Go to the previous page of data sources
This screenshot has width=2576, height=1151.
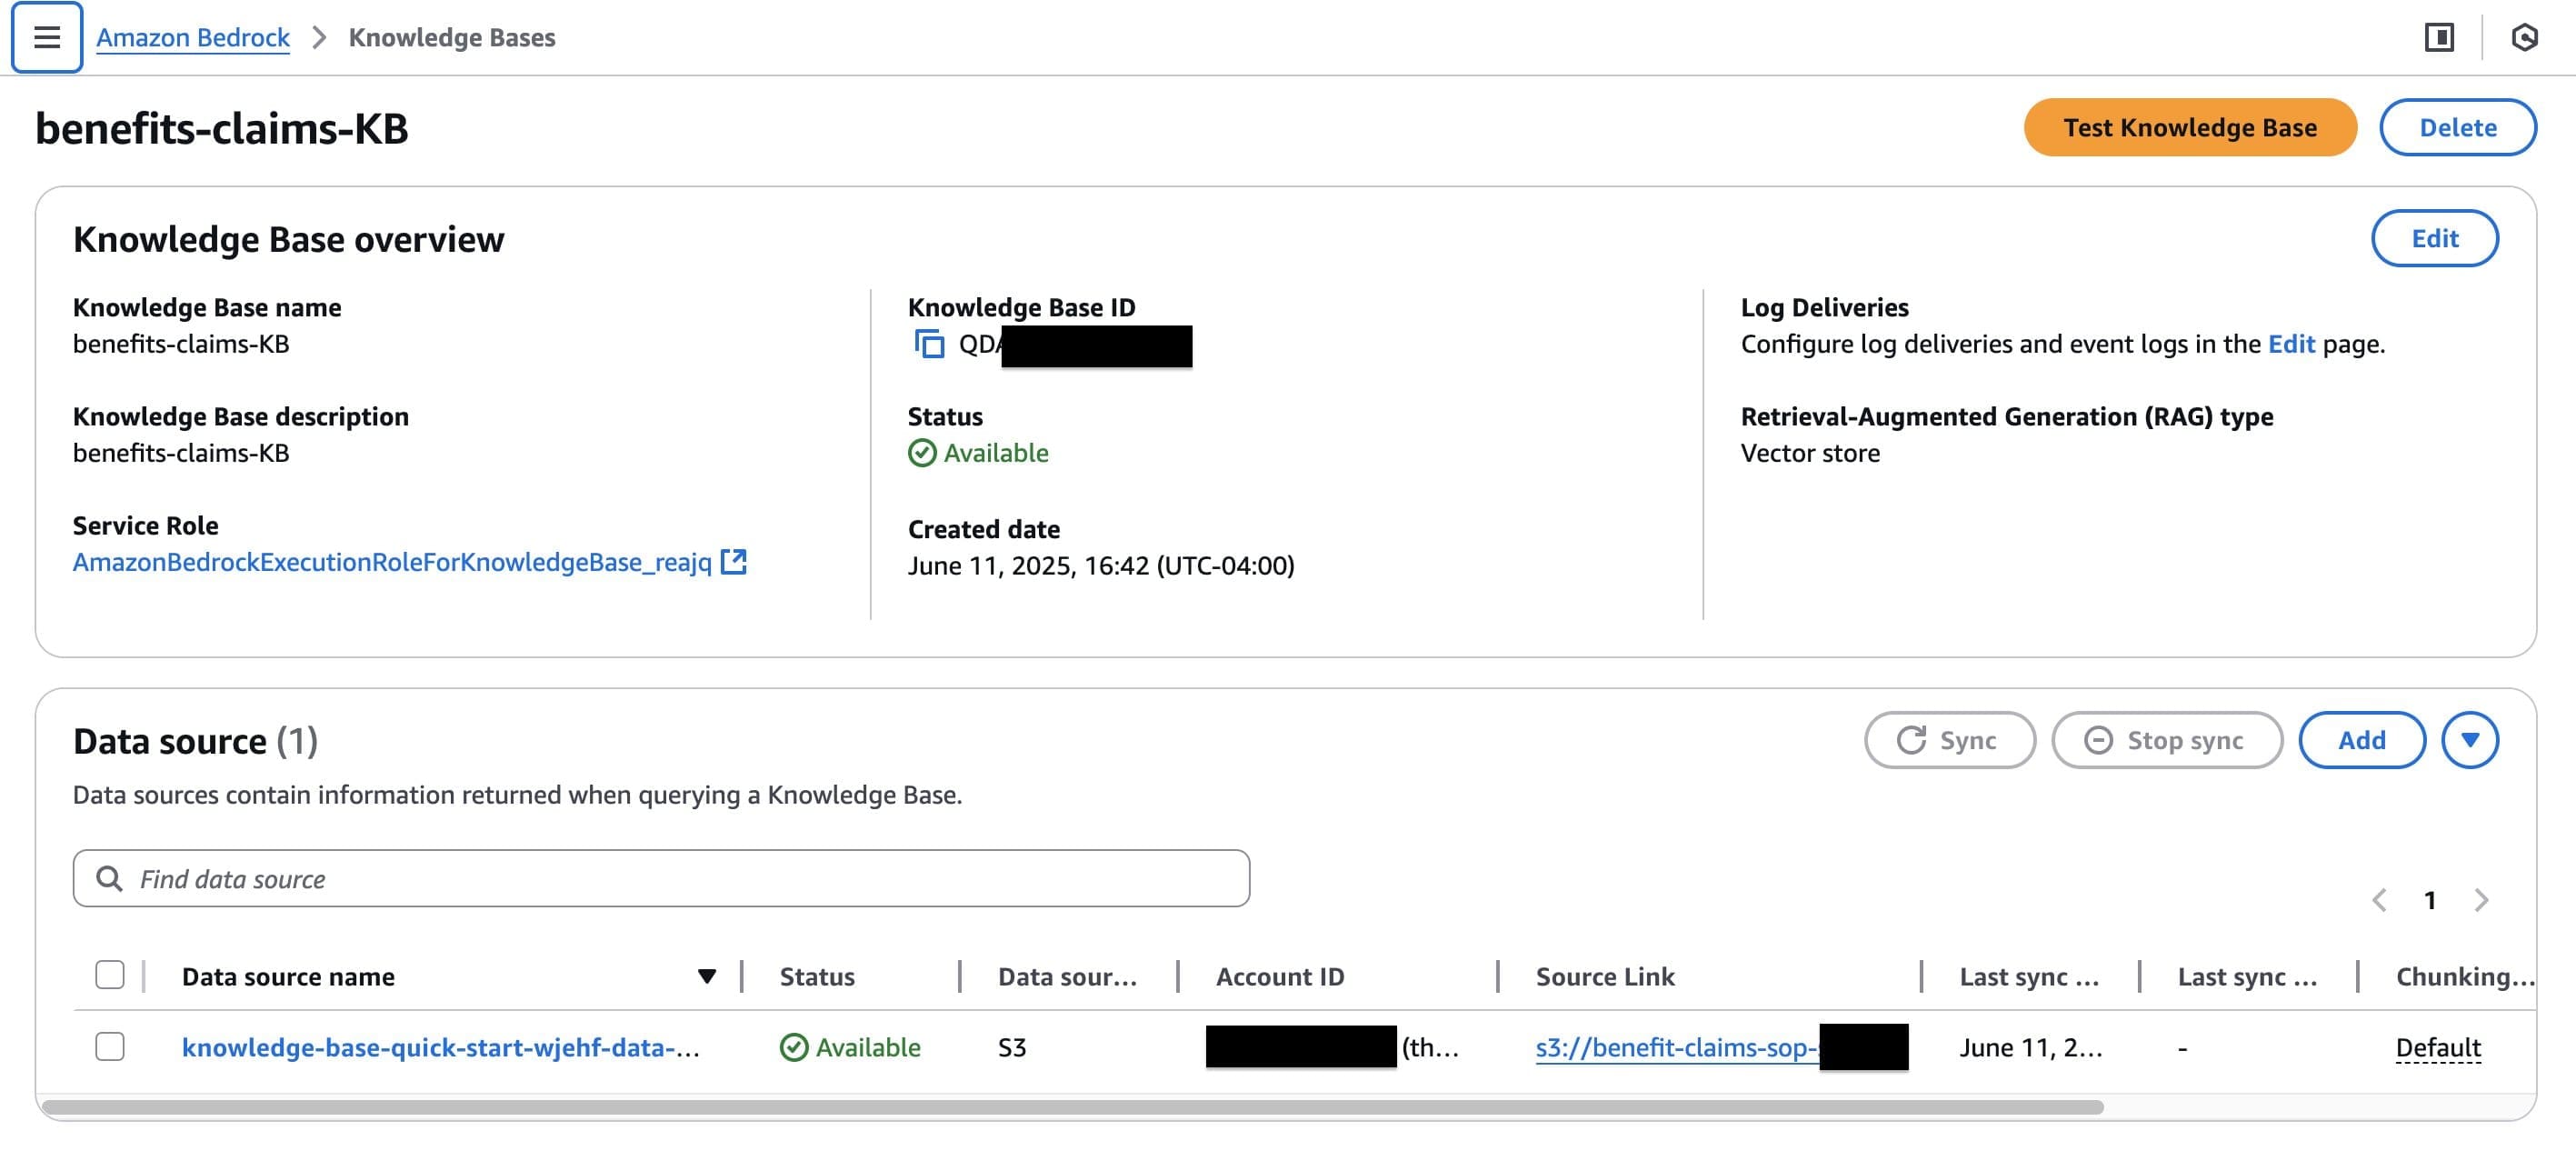2378,900
